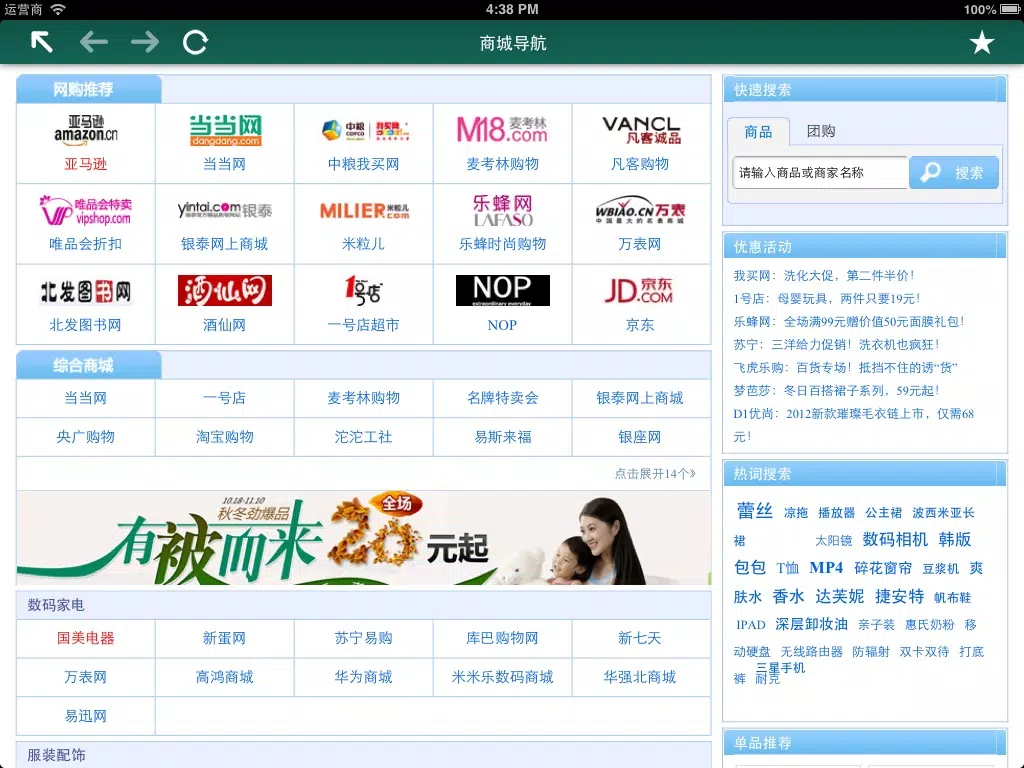Open the 1号店 logo
This screenshot has height=768, width=1024.
pos(363,291)
